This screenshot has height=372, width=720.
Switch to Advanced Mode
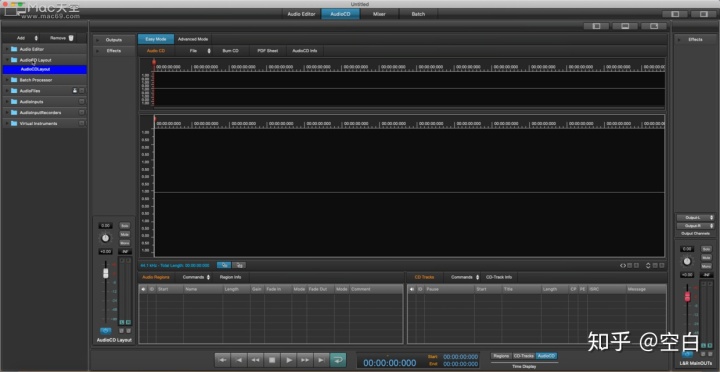coord(193,39)
